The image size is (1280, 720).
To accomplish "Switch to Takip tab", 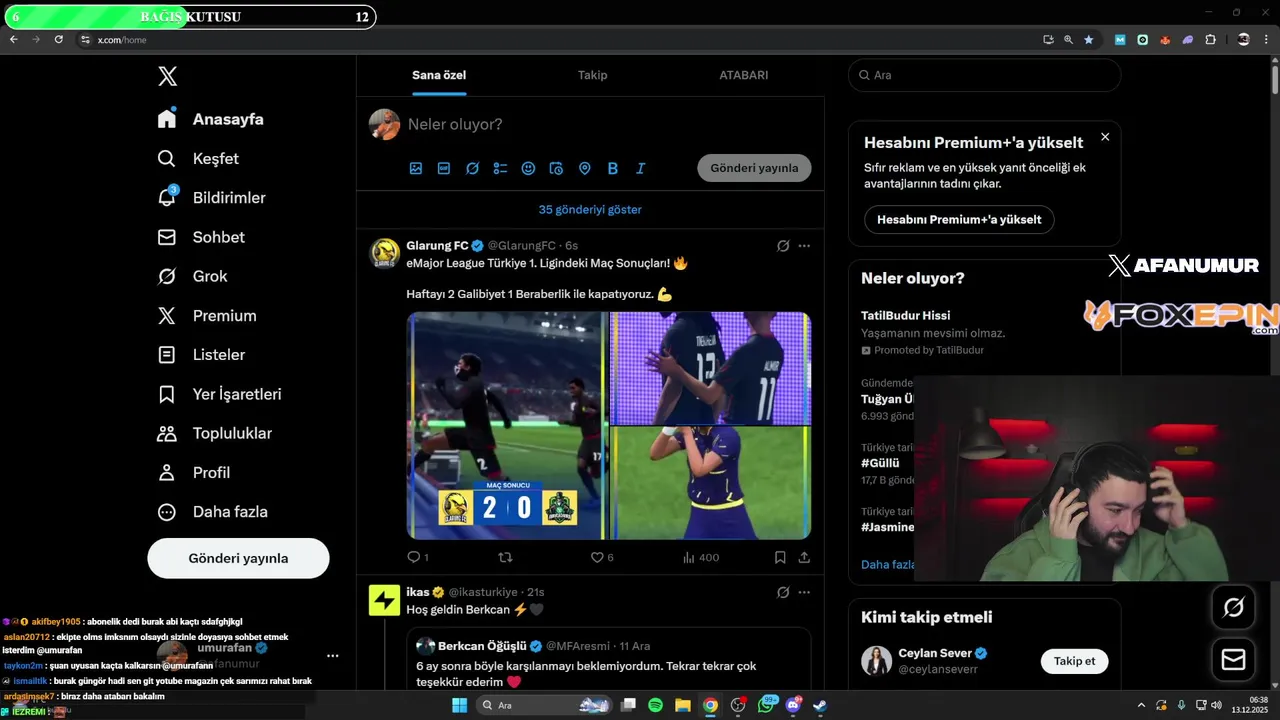I will (x=592, y=75).
